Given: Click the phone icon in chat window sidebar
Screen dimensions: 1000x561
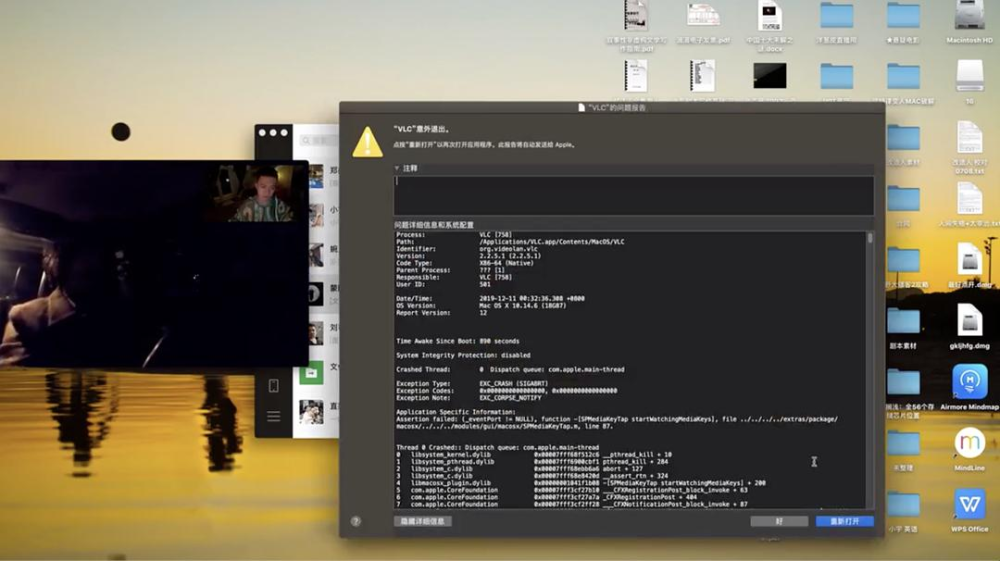Looking at the screenshot, I should point(274,386).
